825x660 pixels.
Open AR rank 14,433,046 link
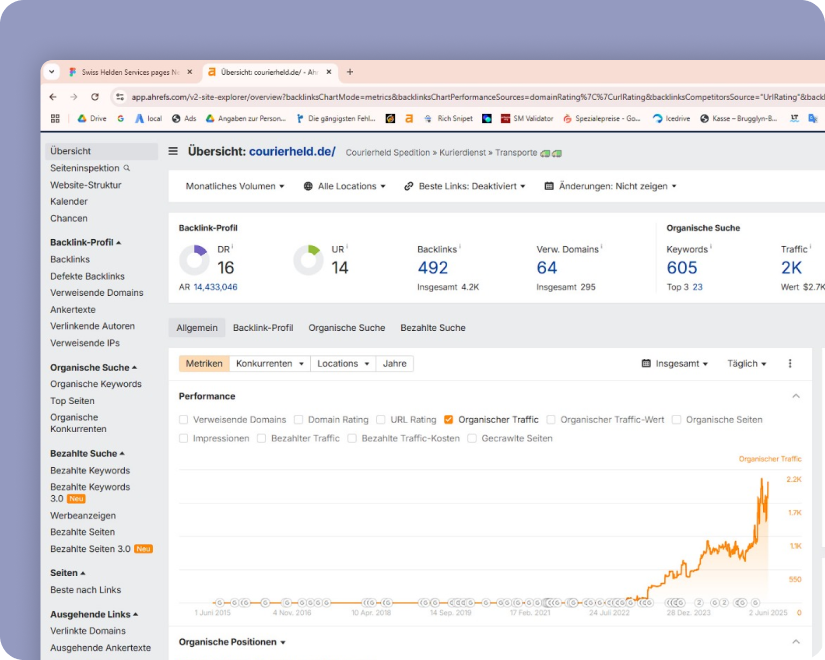pyautogui.click(x=216, y=287)
